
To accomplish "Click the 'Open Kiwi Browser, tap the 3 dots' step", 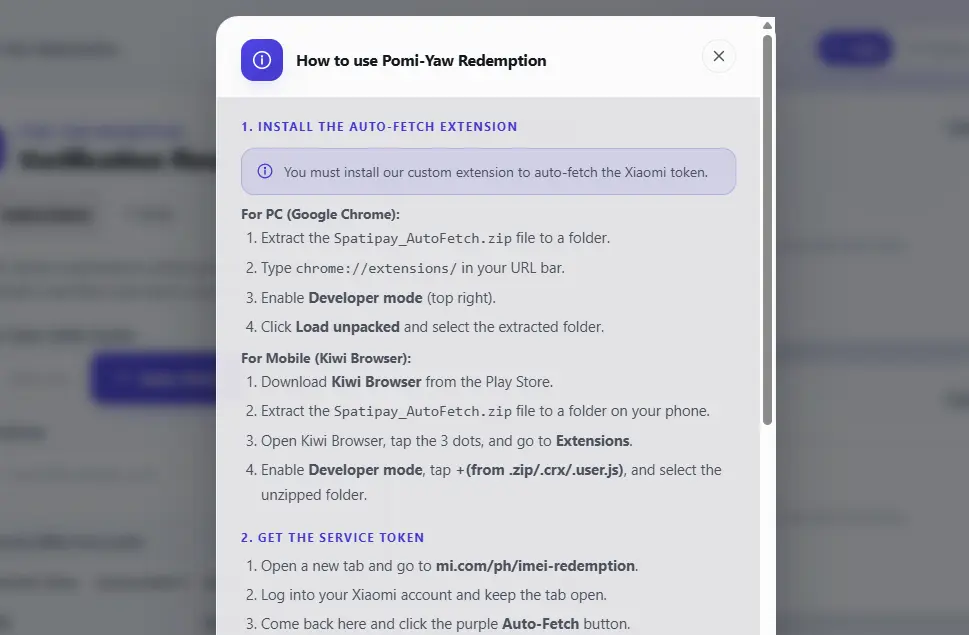I will click(x=446, y=440).
